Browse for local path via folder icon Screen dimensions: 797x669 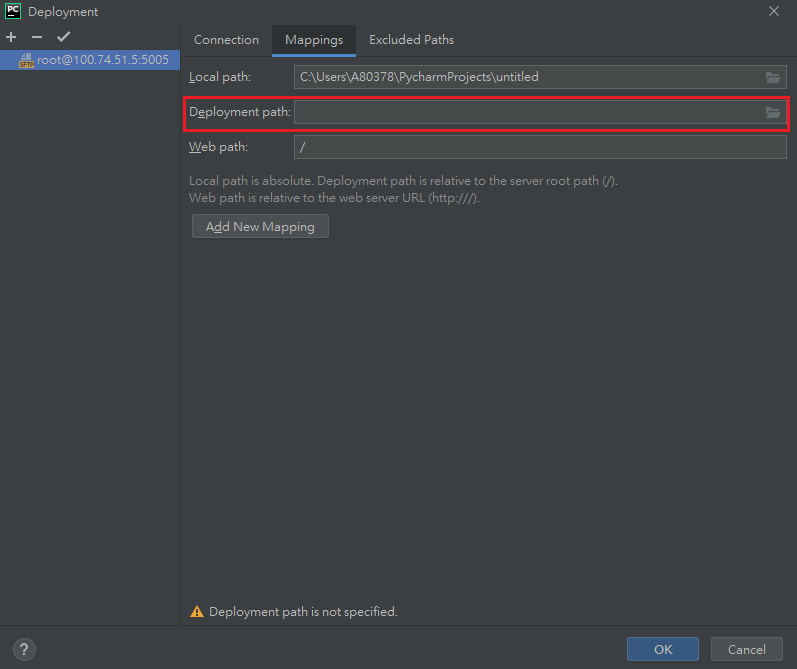click(773, 77)
